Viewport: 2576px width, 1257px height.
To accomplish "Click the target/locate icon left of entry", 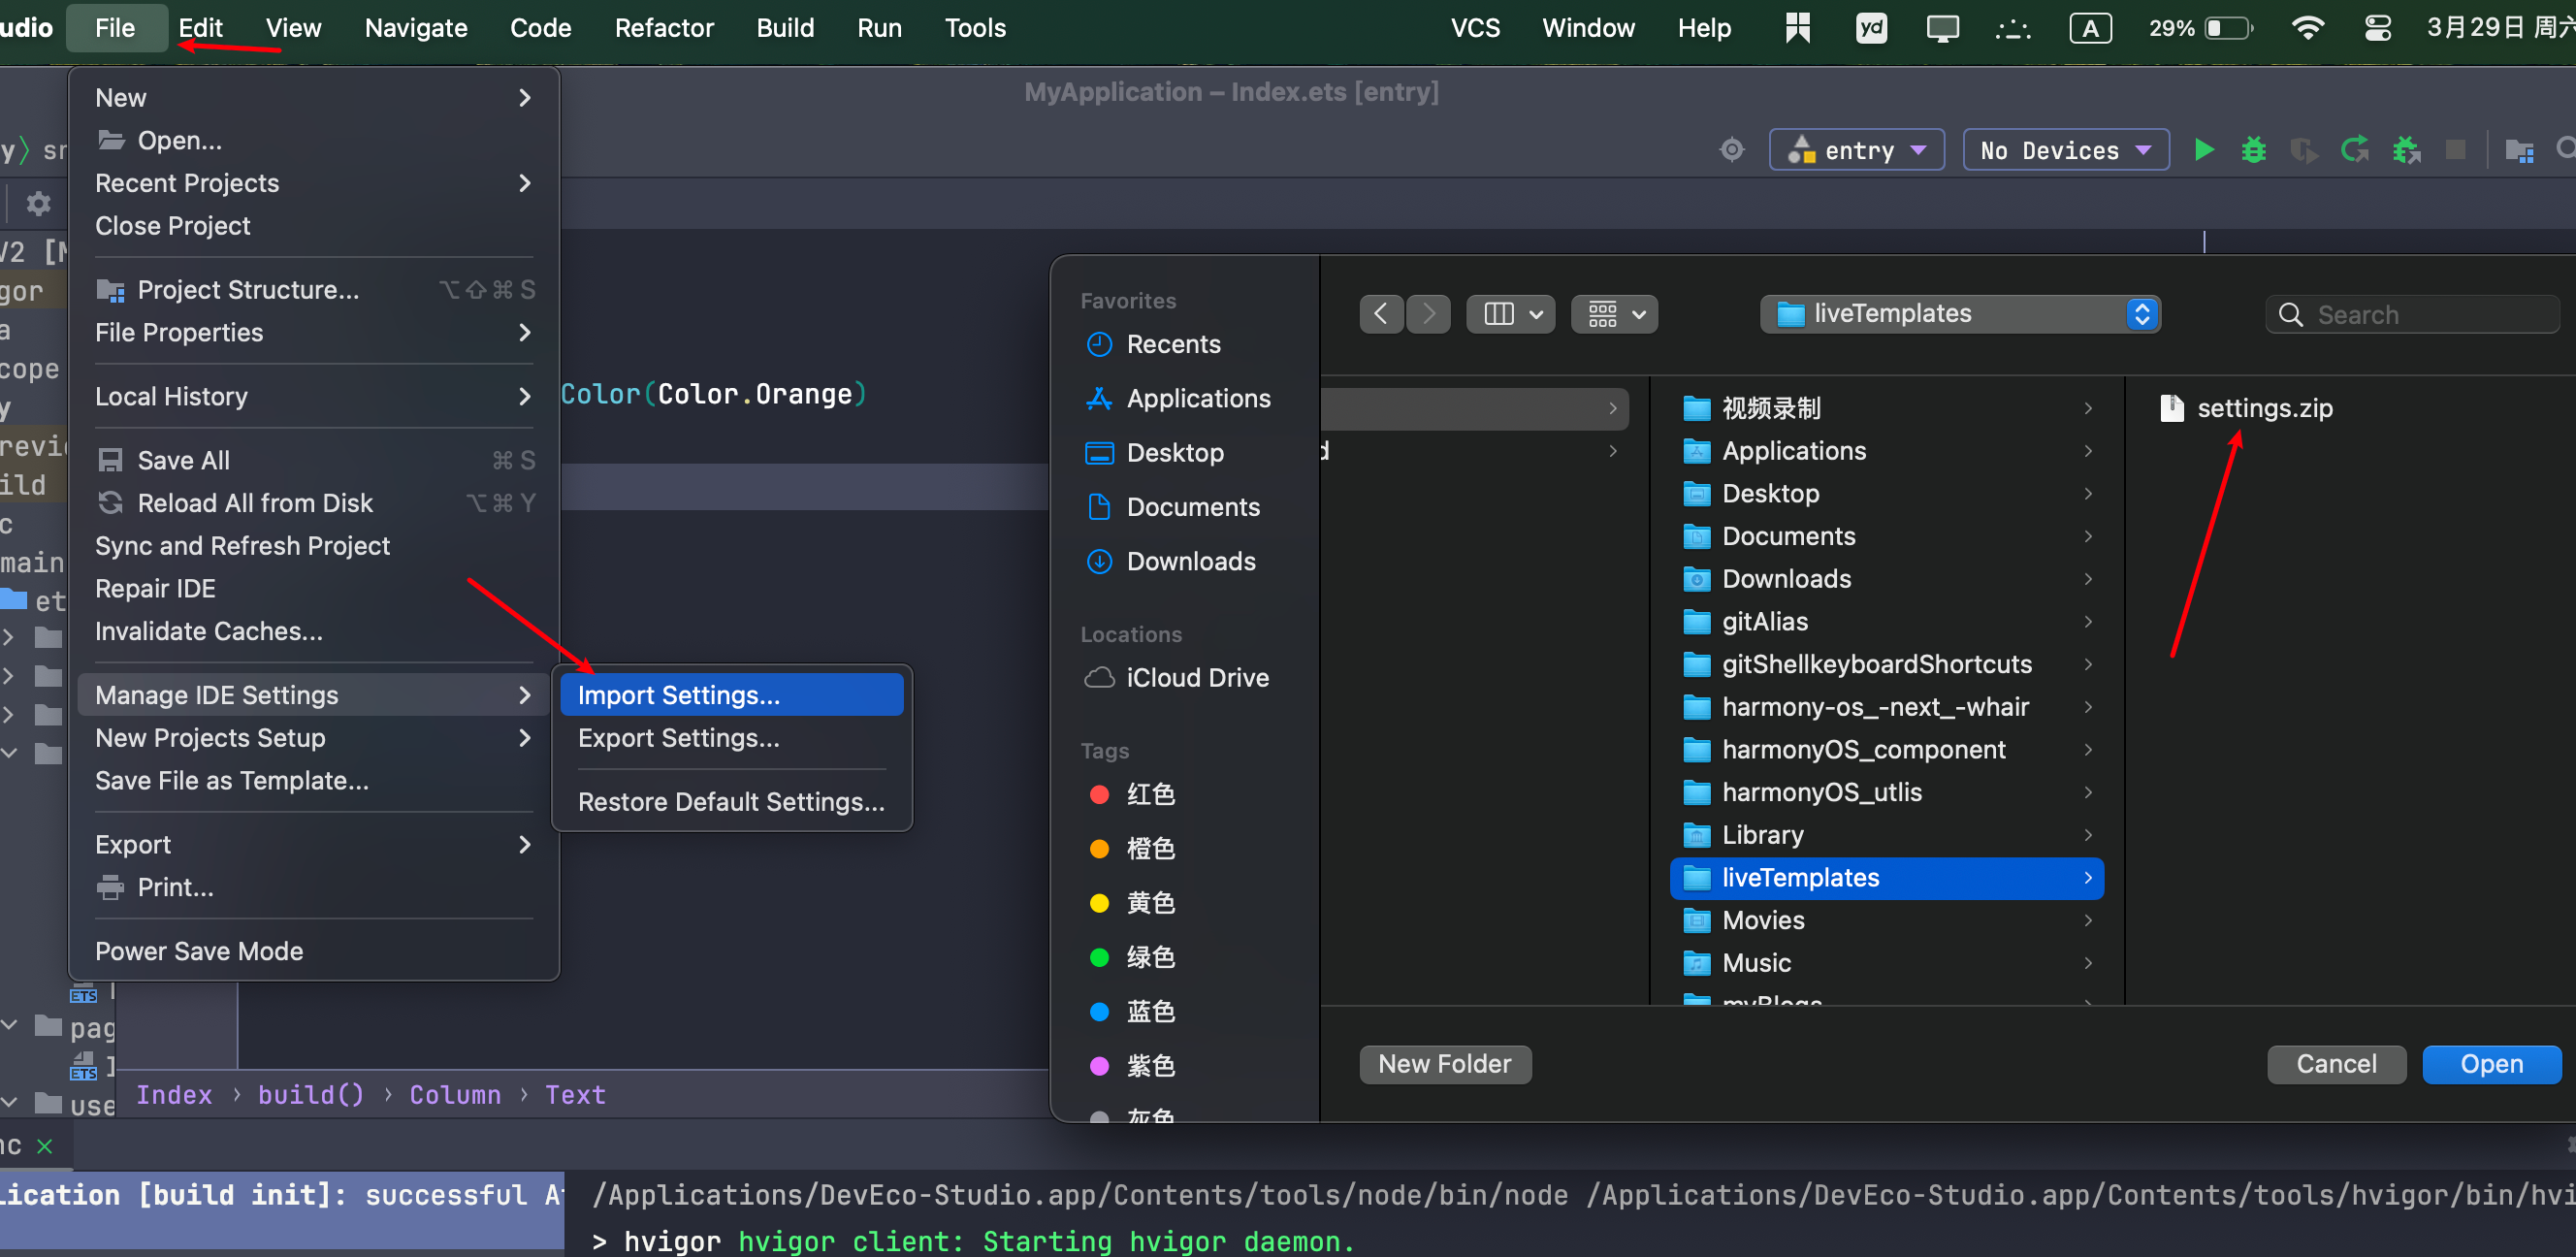I will (x=1731, y=150).
